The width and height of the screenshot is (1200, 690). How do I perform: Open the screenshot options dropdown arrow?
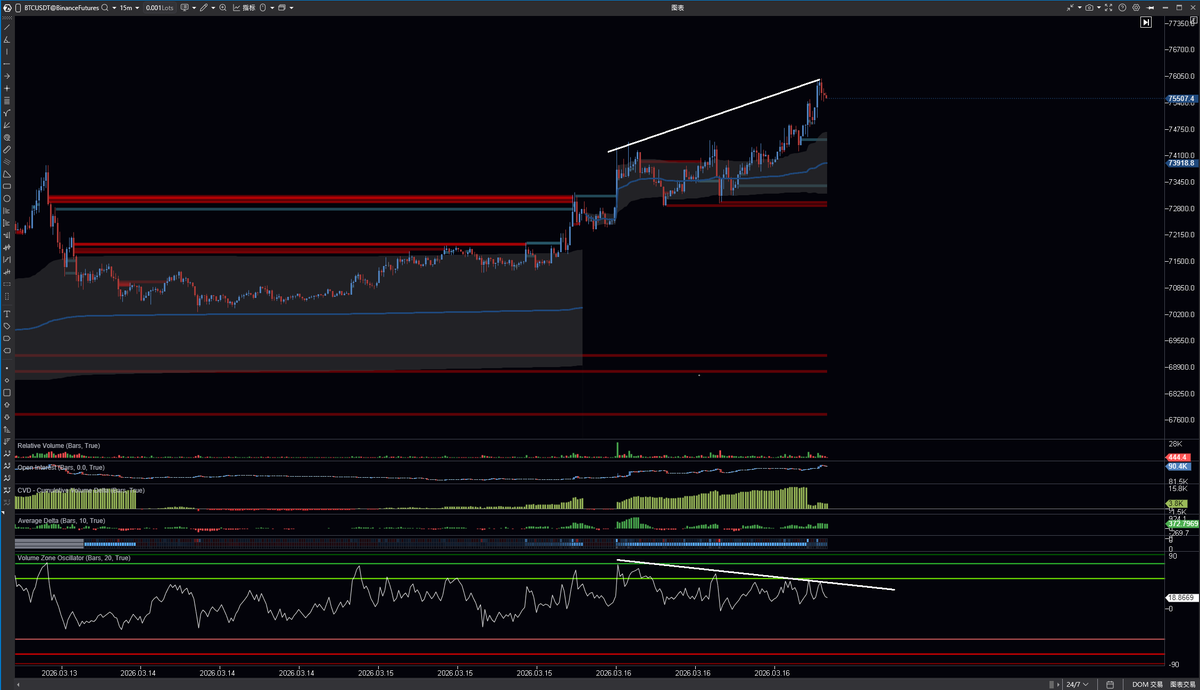[x=1099, y=7]
